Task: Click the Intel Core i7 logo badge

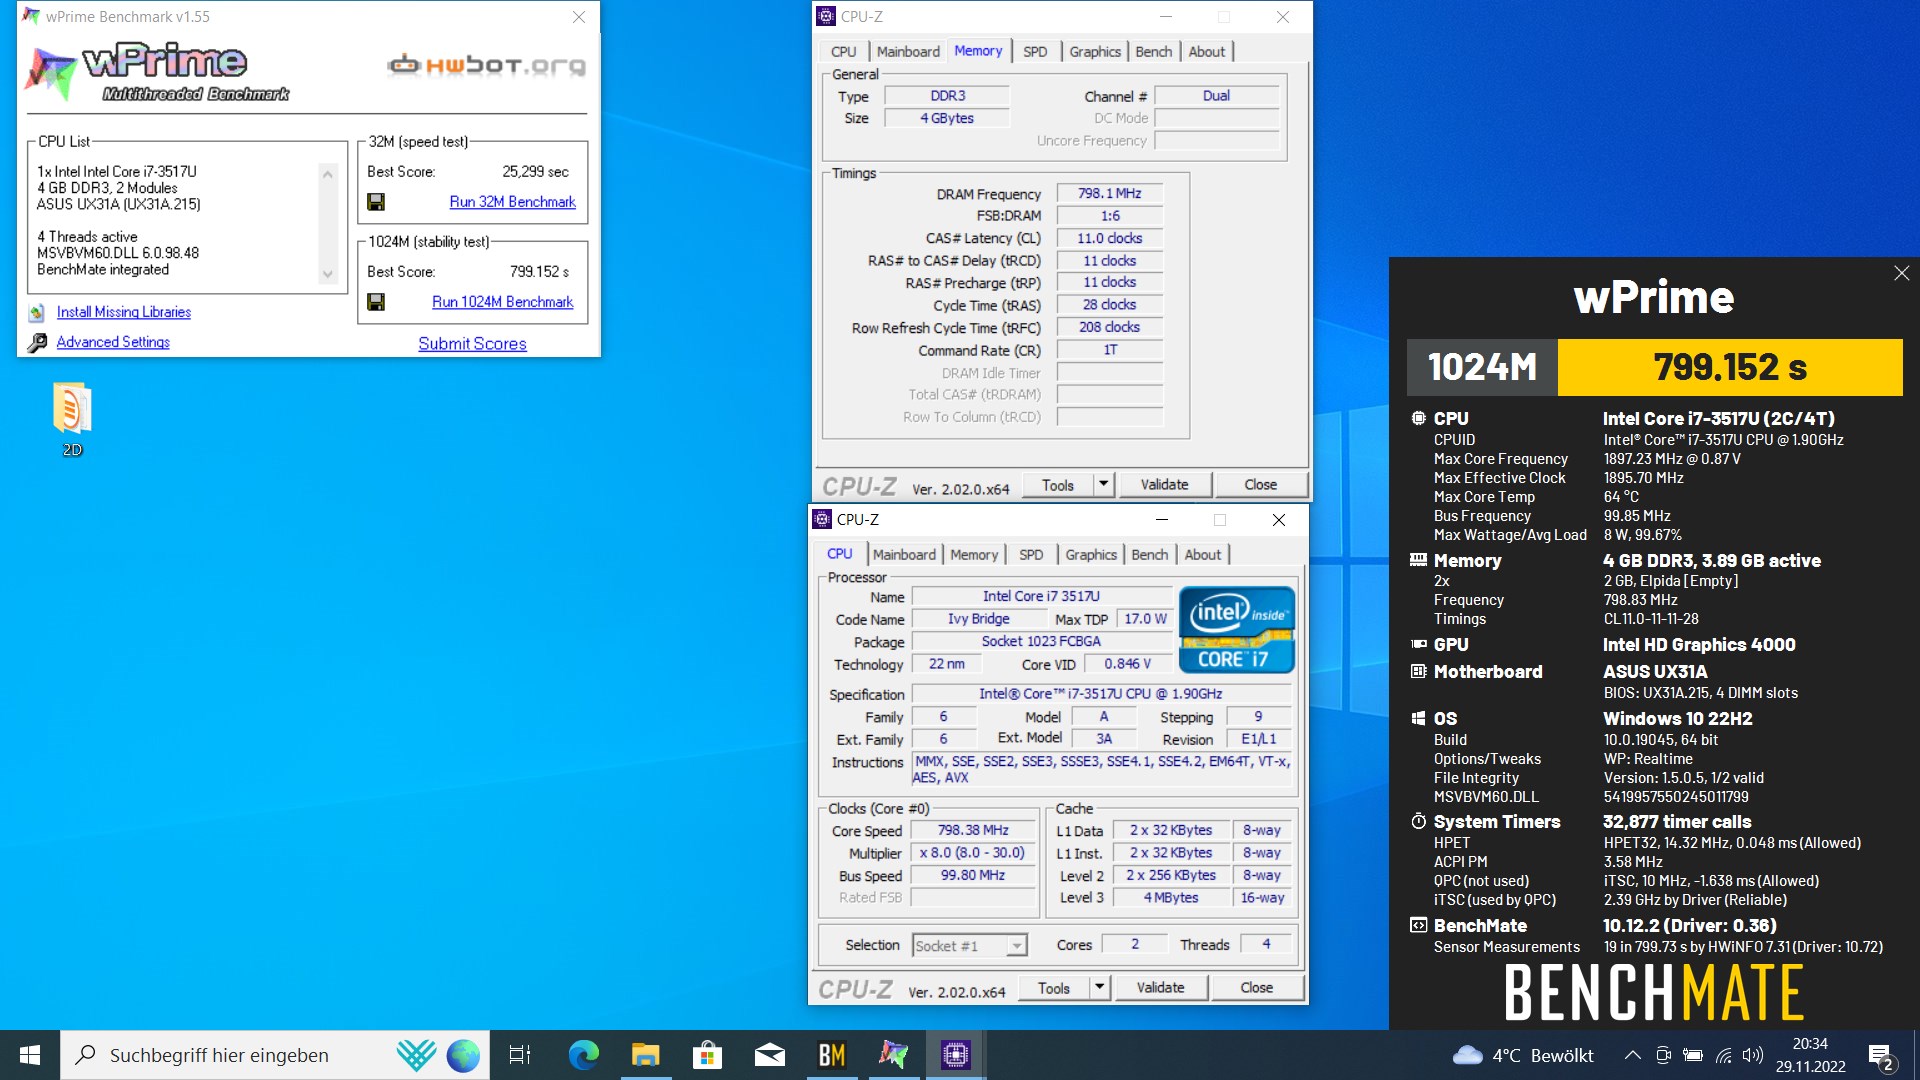Action: 1237,629
